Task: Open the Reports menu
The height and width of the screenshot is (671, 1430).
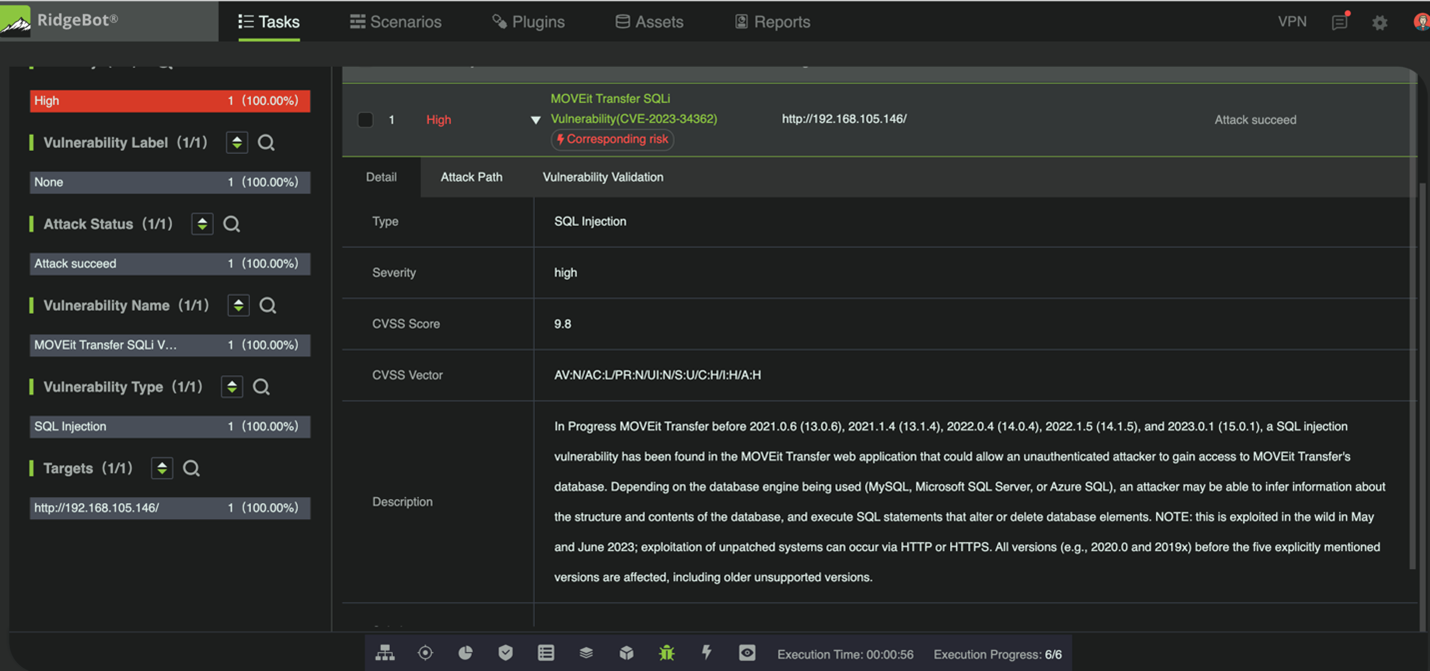Action: 773,21
